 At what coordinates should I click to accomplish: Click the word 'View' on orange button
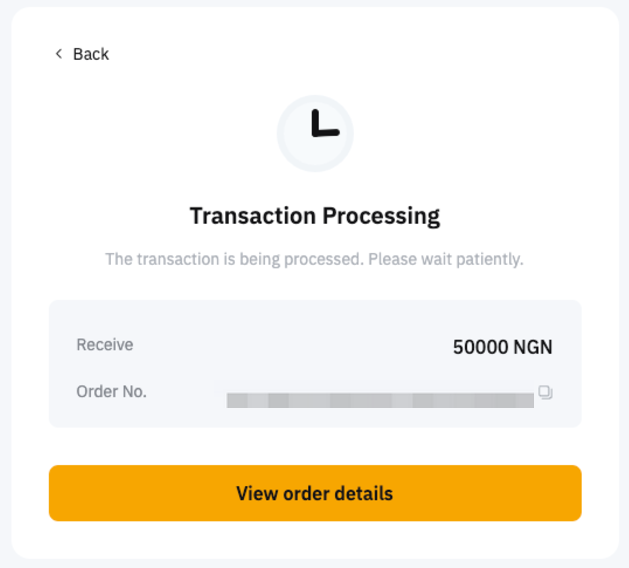coord(255,493)
